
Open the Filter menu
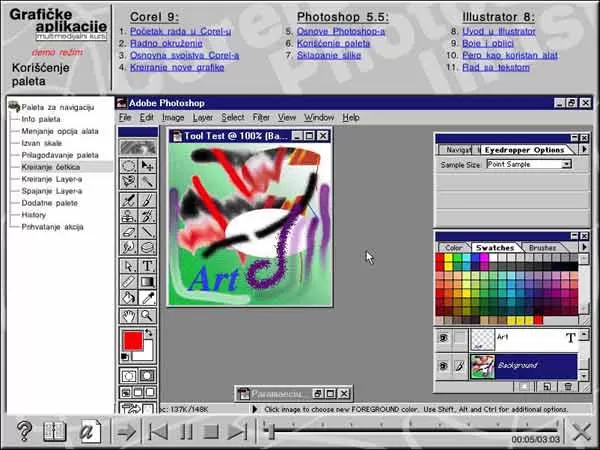point(261,117)
